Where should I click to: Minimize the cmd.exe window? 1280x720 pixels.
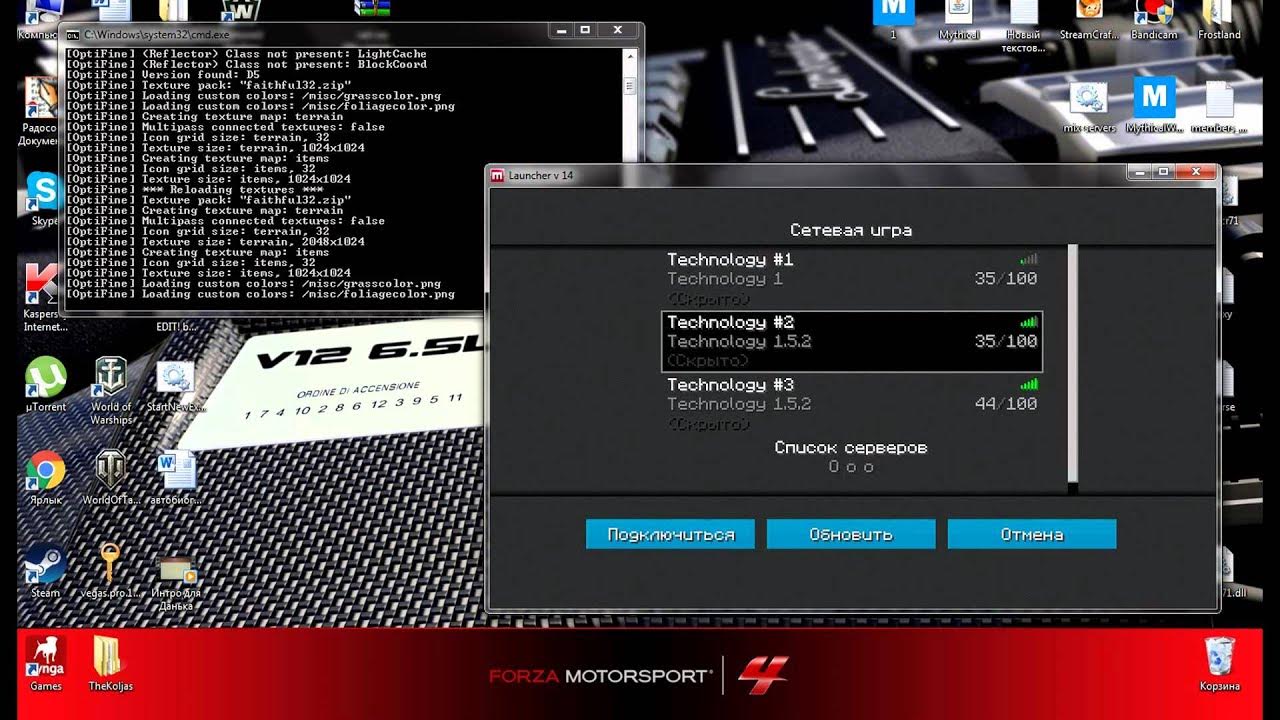click(x=563, y=31)
